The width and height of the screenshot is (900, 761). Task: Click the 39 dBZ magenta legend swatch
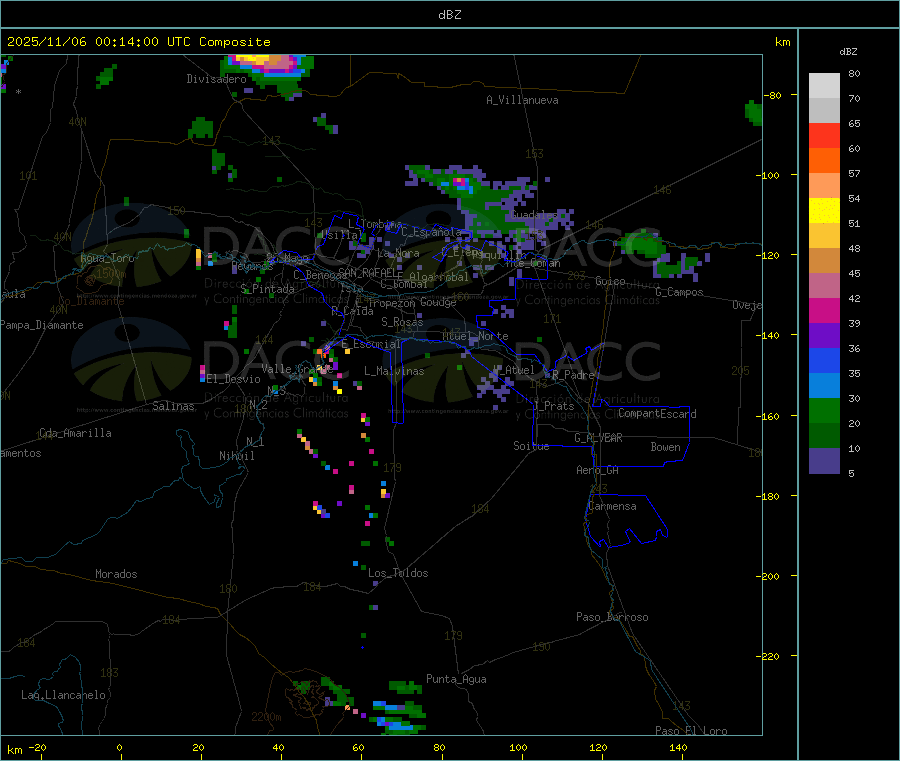point(824,310)
